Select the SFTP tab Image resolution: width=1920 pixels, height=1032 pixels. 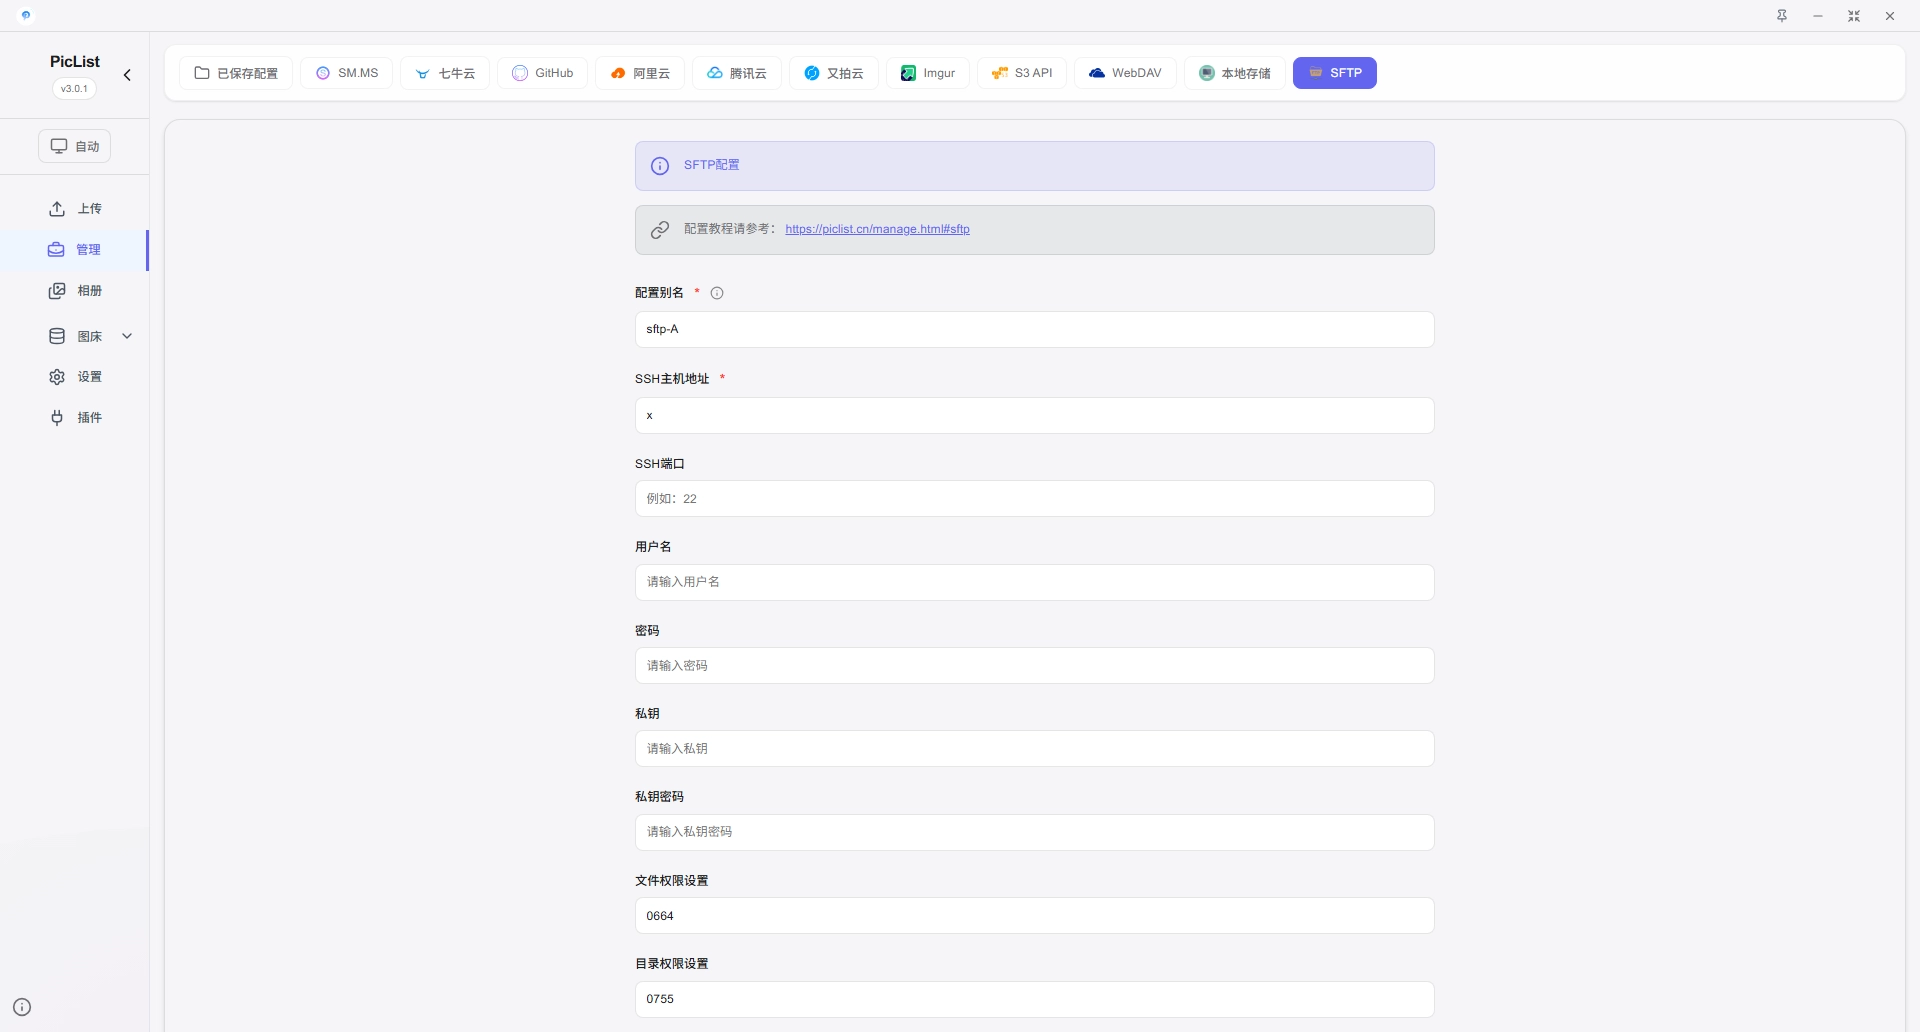1335,73
